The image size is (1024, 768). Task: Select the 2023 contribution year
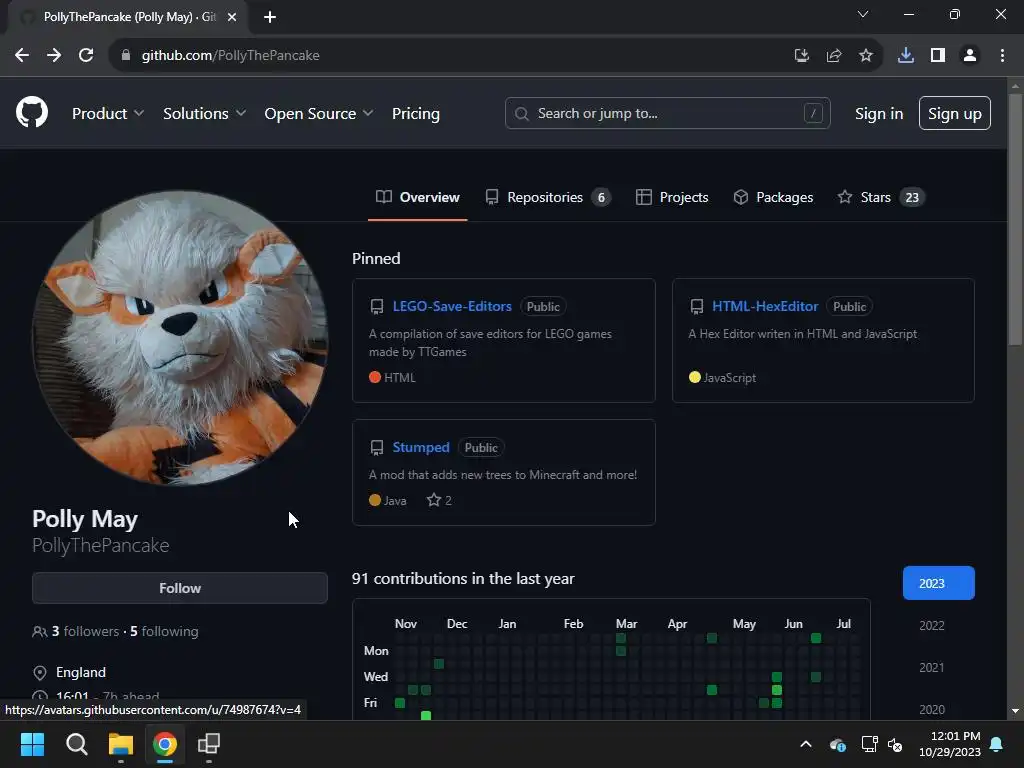[938, 583]
